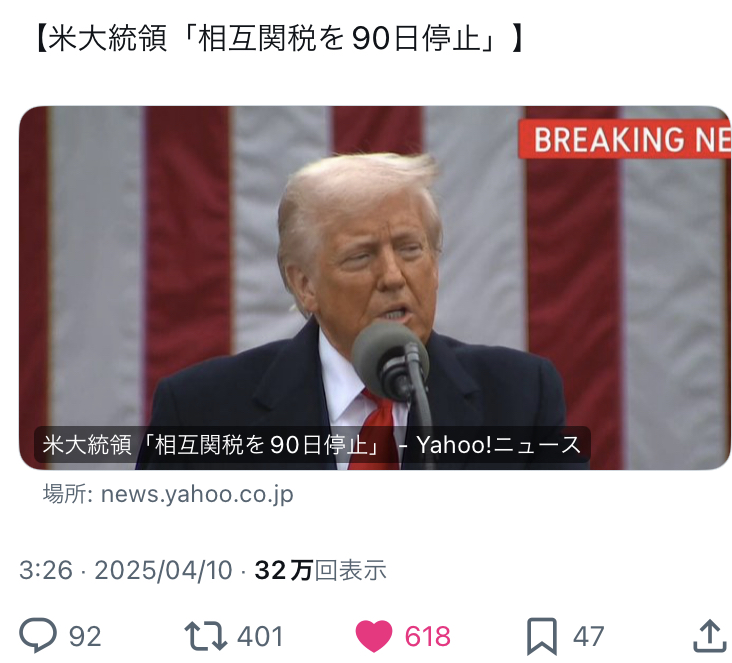732x663 pixels.
Task: Open the Yahoo news link card image
Action: (x=374, y=288)
